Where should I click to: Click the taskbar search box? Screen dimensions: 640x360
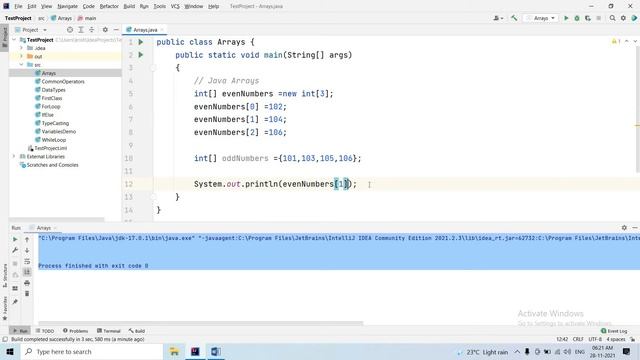pos(92,351)
